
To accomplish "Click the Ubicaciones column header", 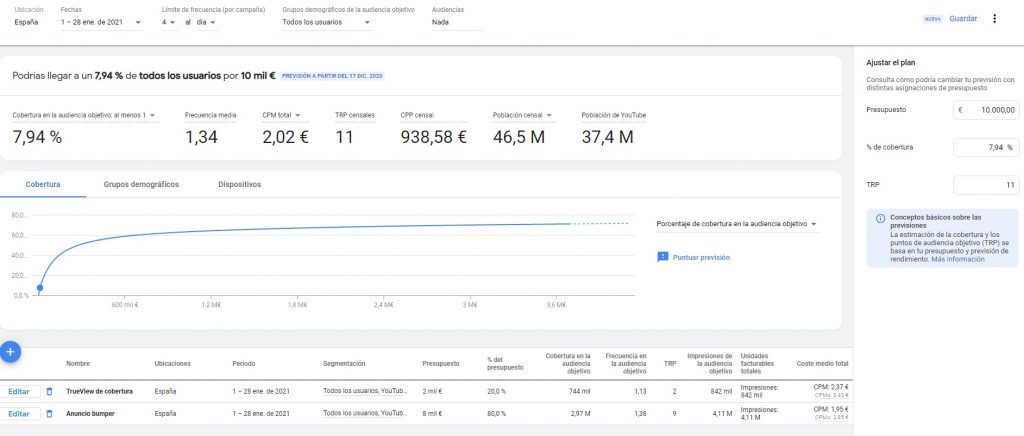I will click(x=172, y=364).
